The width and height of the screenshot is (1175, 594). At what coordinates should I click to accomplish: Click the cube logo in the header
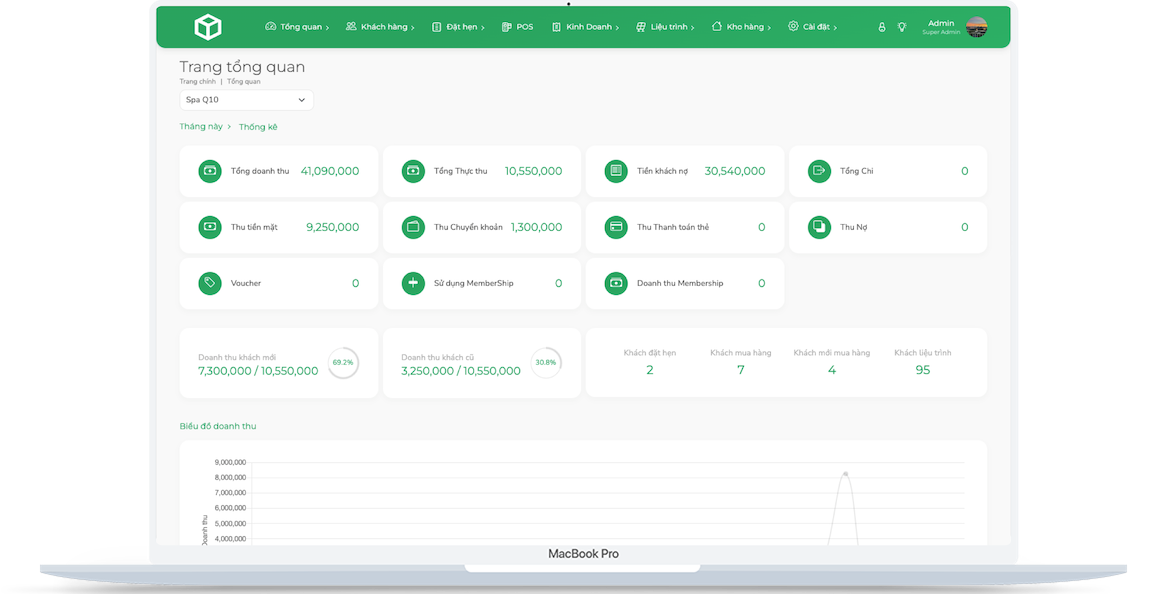(207, 27)
